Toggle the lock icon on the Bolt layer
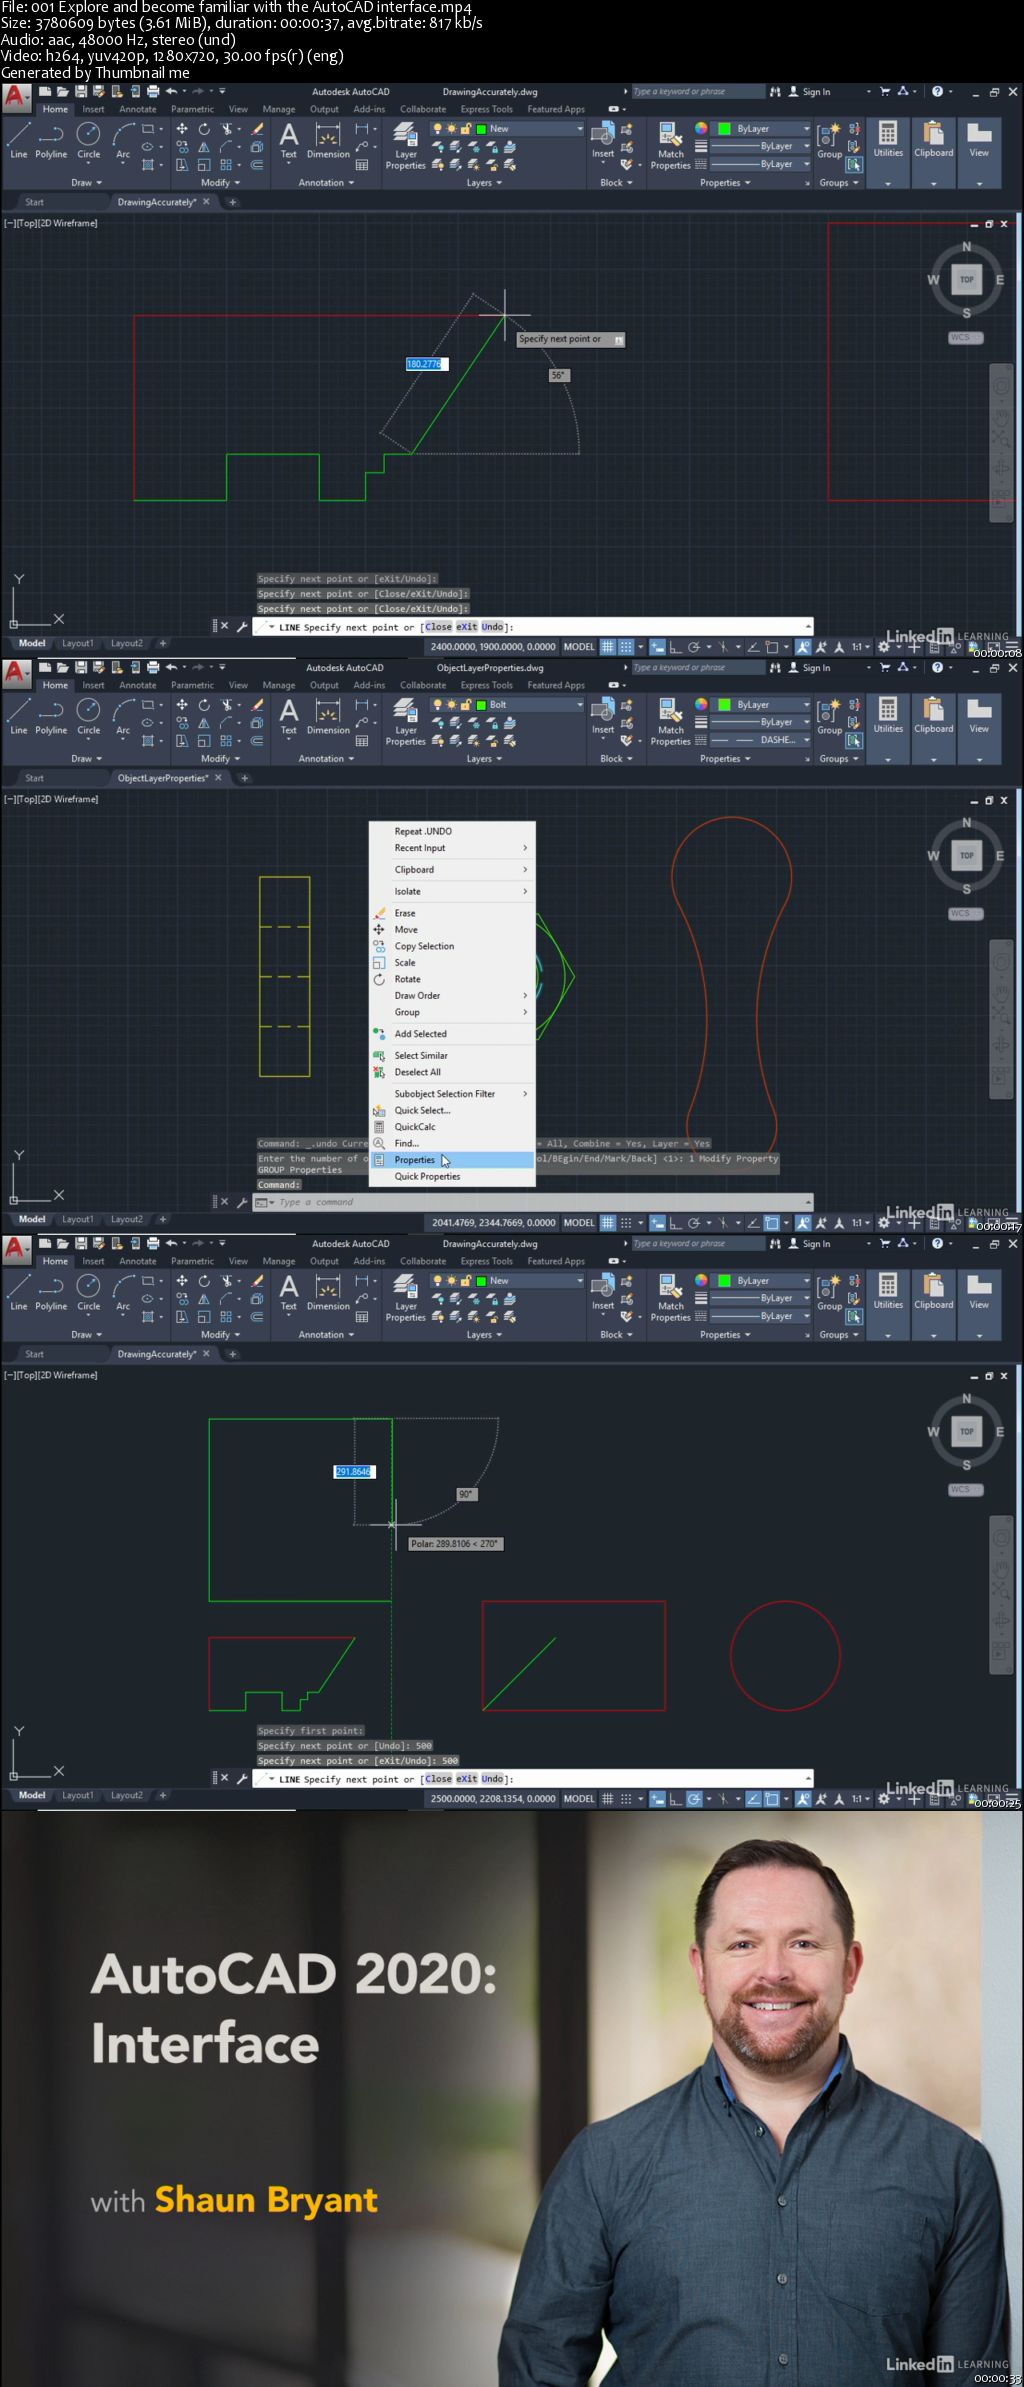1024x2387 pixels. (x=465, y=705)
